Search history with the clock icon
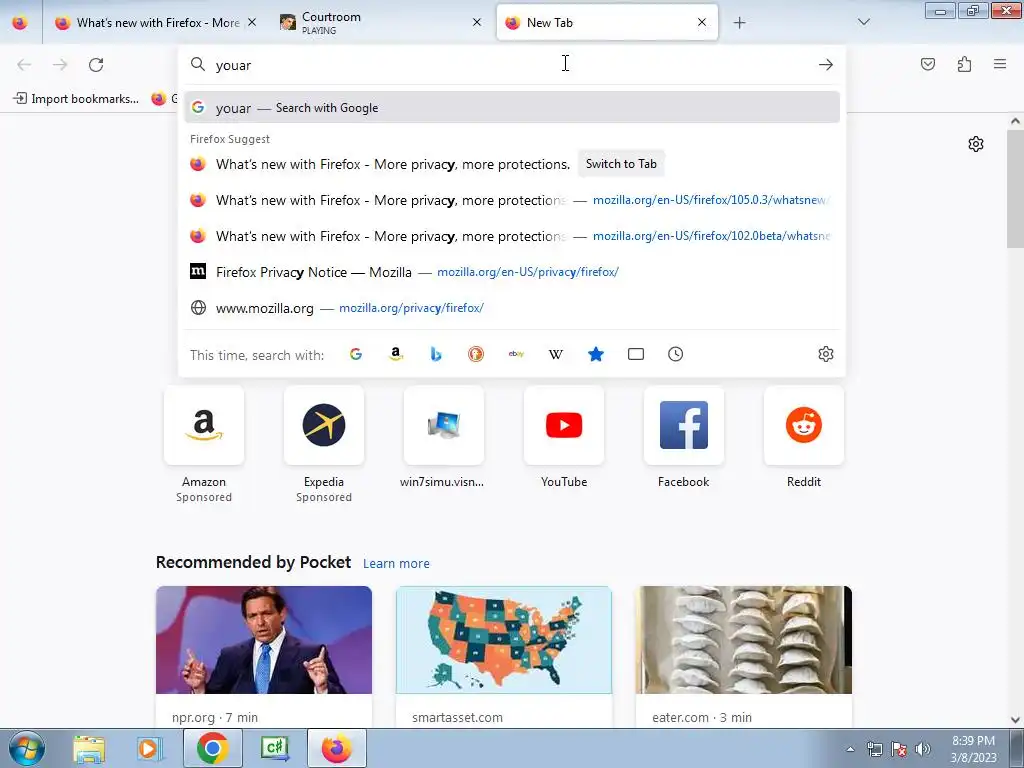 (675, 354)
